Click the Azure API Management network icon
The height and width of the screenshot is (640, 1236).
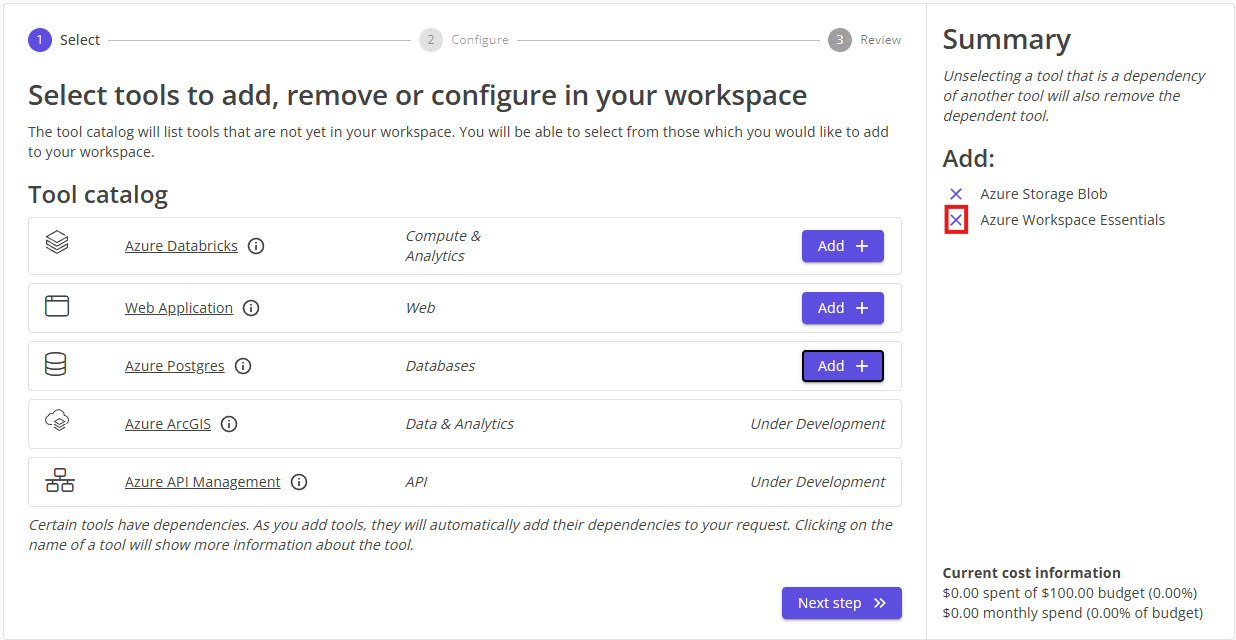(60, 481)
